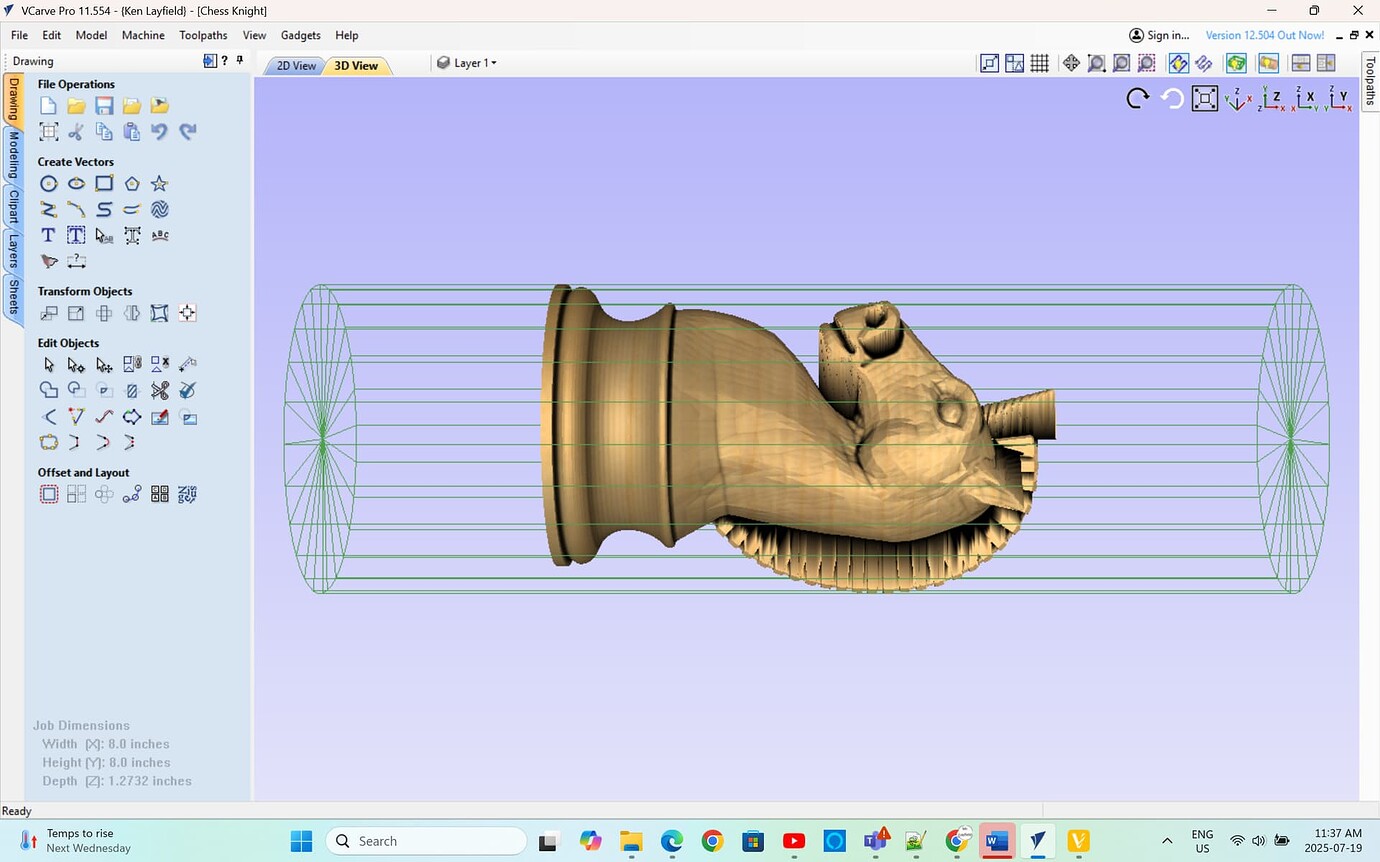Open the Create Text tool

pos(47,234)
